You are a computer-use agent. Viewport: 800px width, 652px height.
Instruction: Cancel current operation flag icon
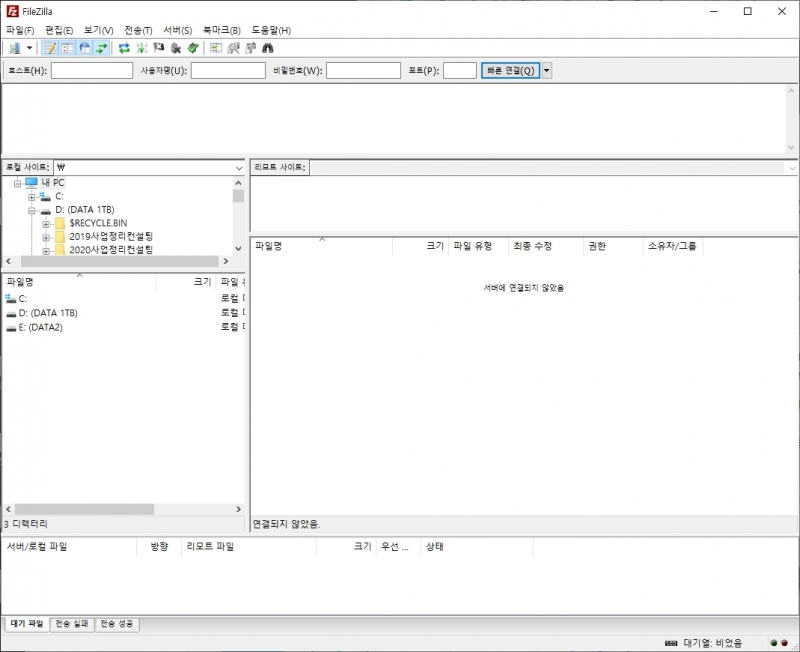[x=159, y=48]
